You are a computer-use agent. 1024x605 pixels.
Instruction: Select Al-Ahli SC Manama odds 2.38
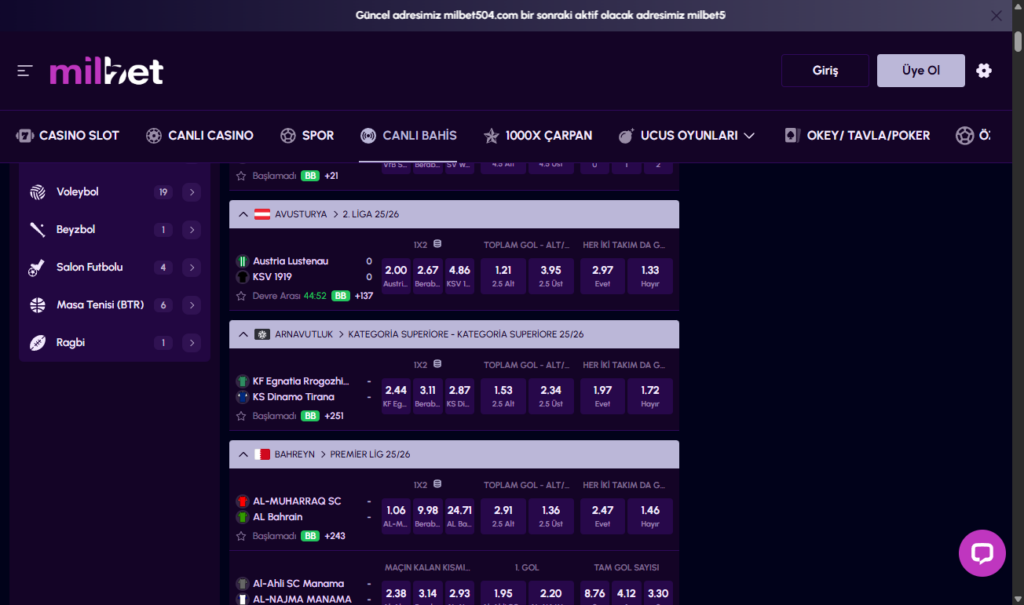396,594
